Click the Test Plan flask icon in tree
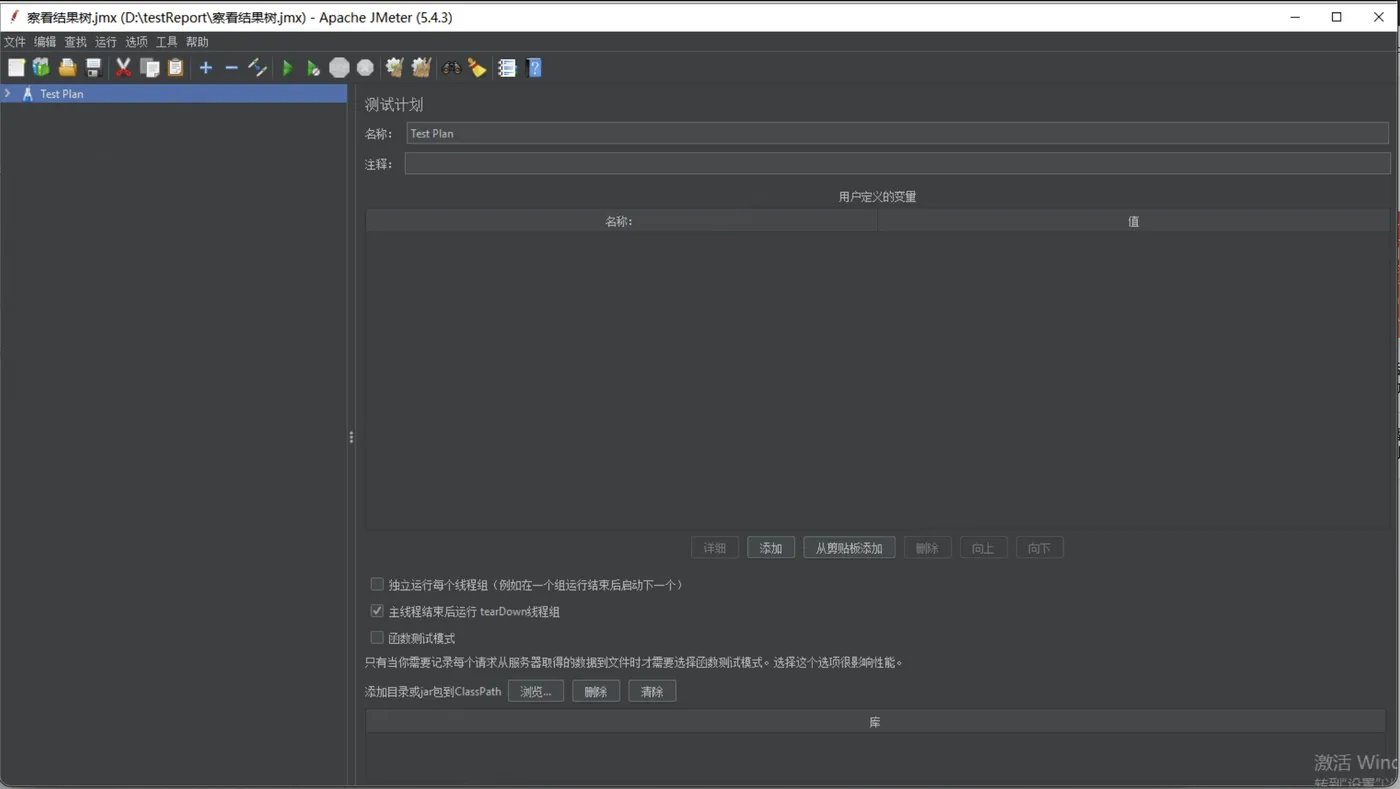This screenshot has width=1400, height=789. (28, 94)
